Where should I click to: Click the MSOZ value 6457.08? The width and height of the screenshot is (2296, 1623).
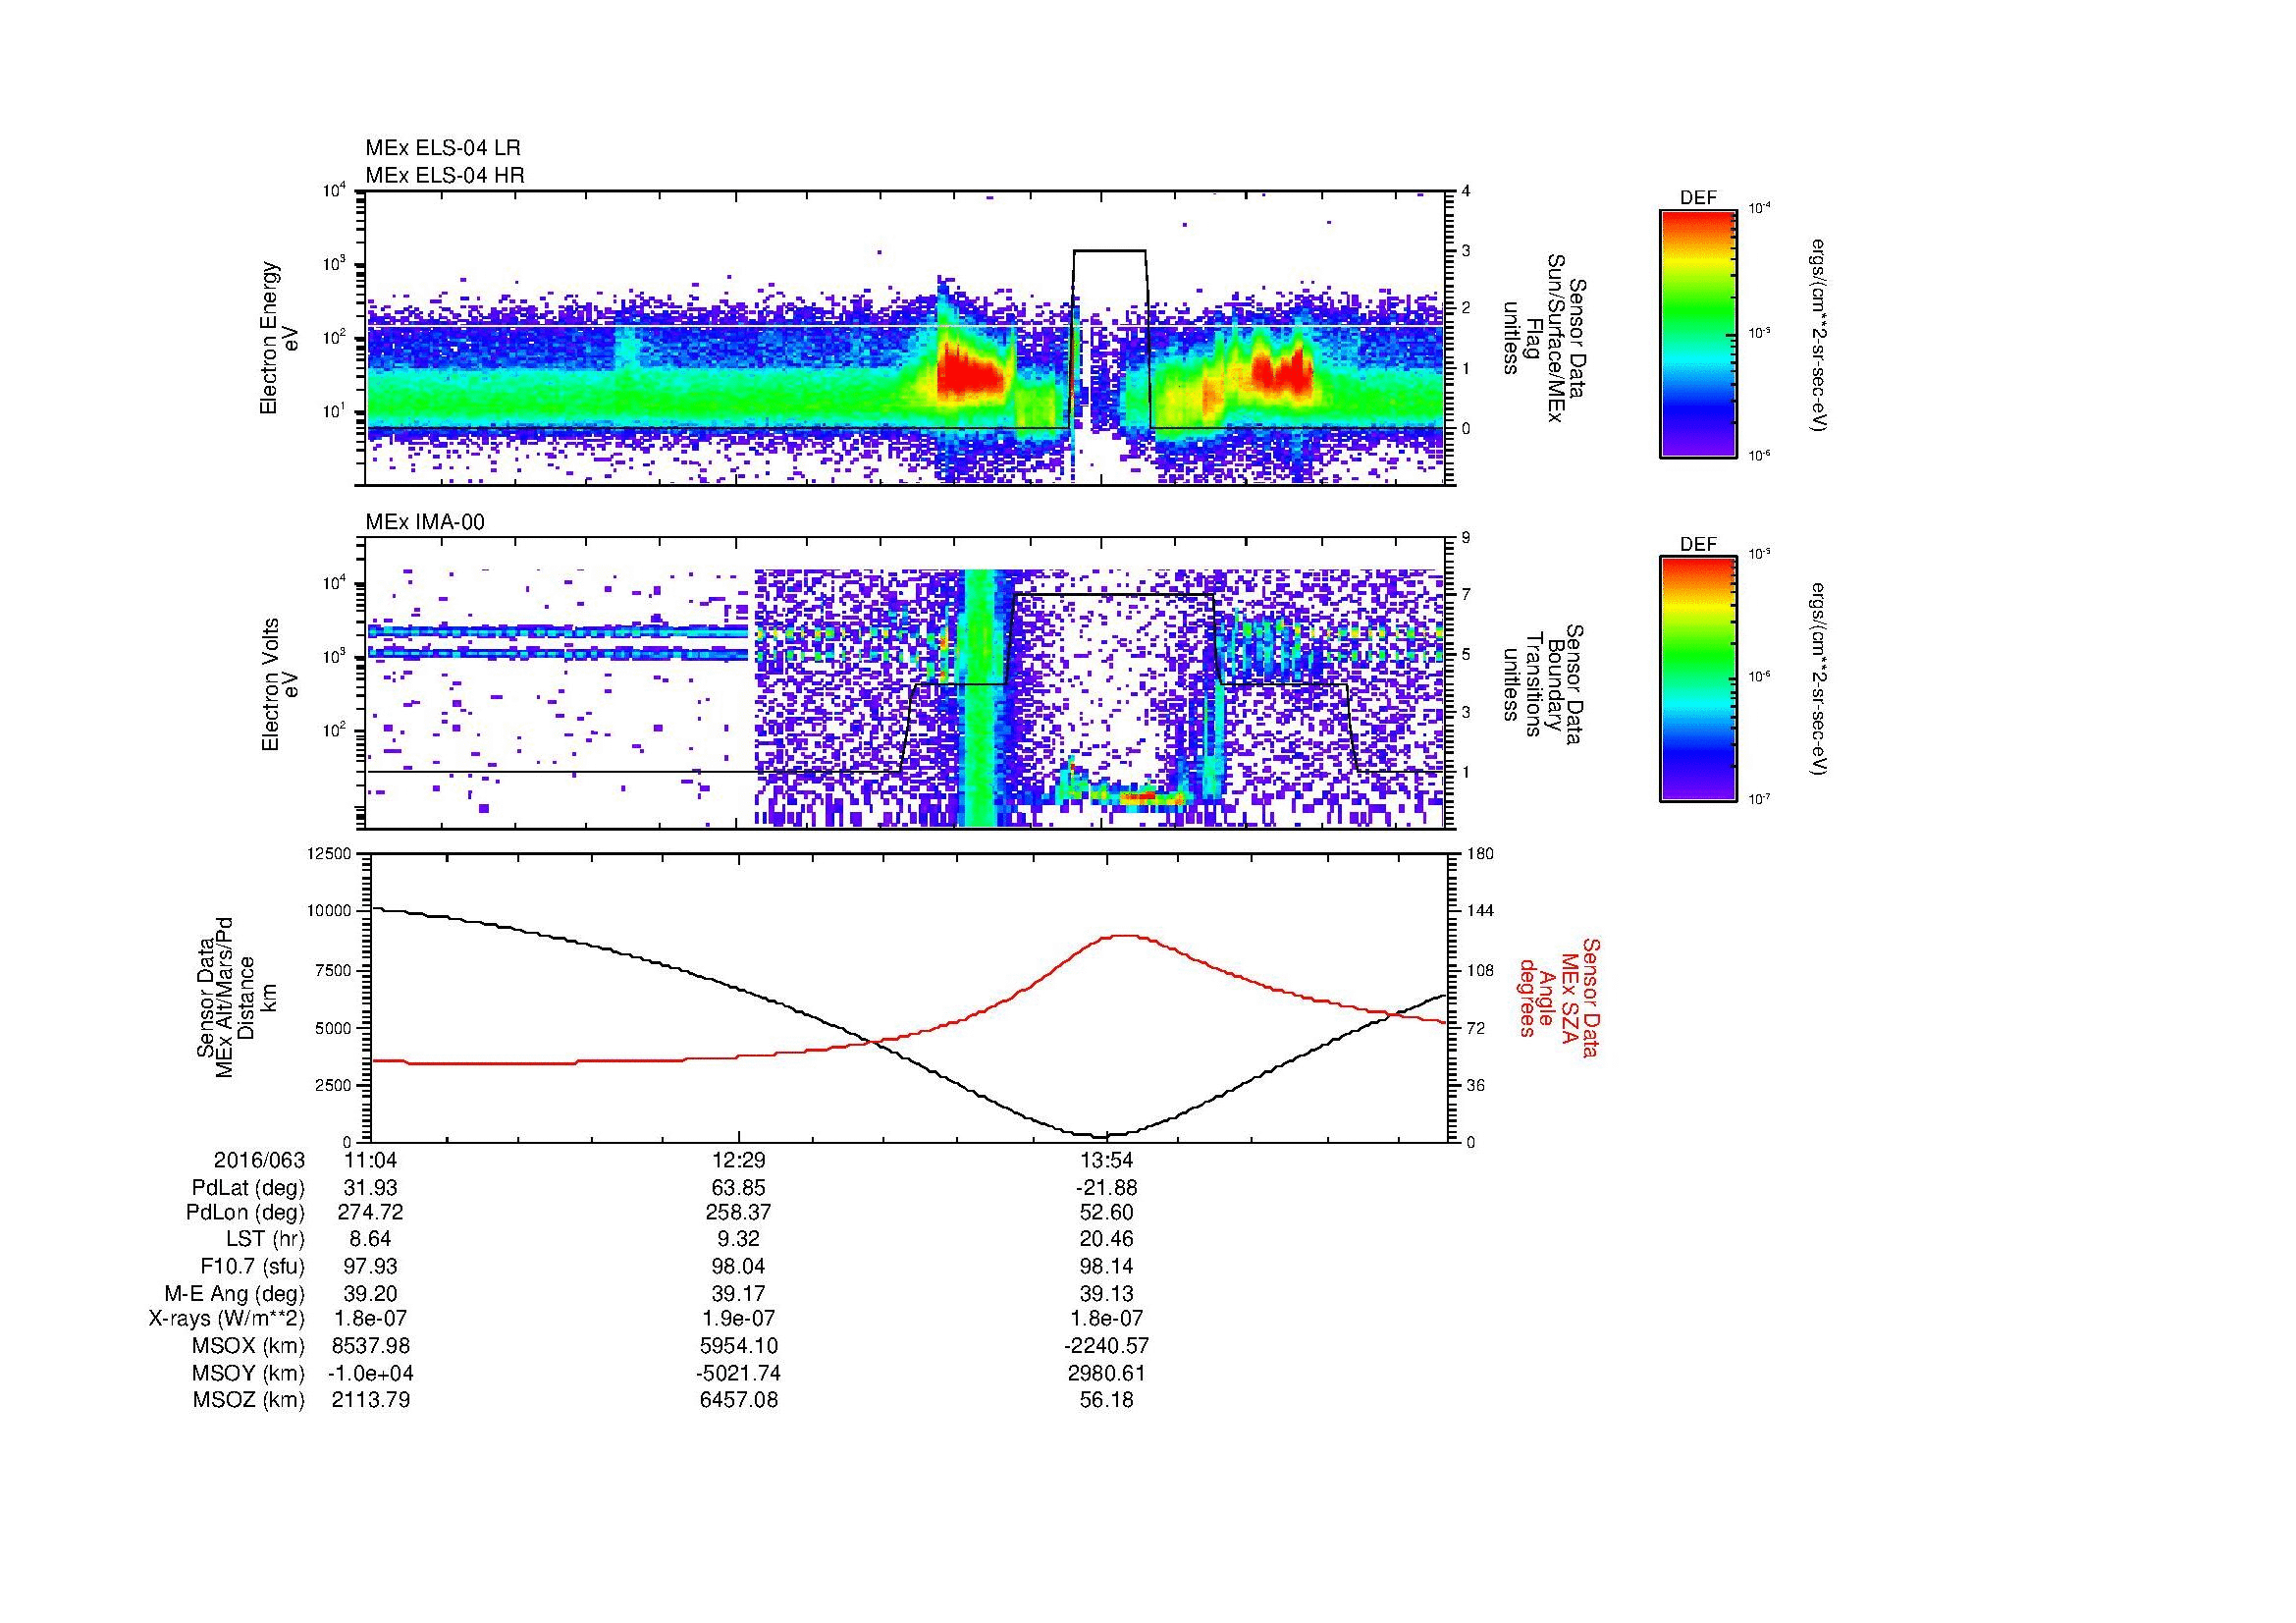pyautogui.click(x=738, y=1400)
